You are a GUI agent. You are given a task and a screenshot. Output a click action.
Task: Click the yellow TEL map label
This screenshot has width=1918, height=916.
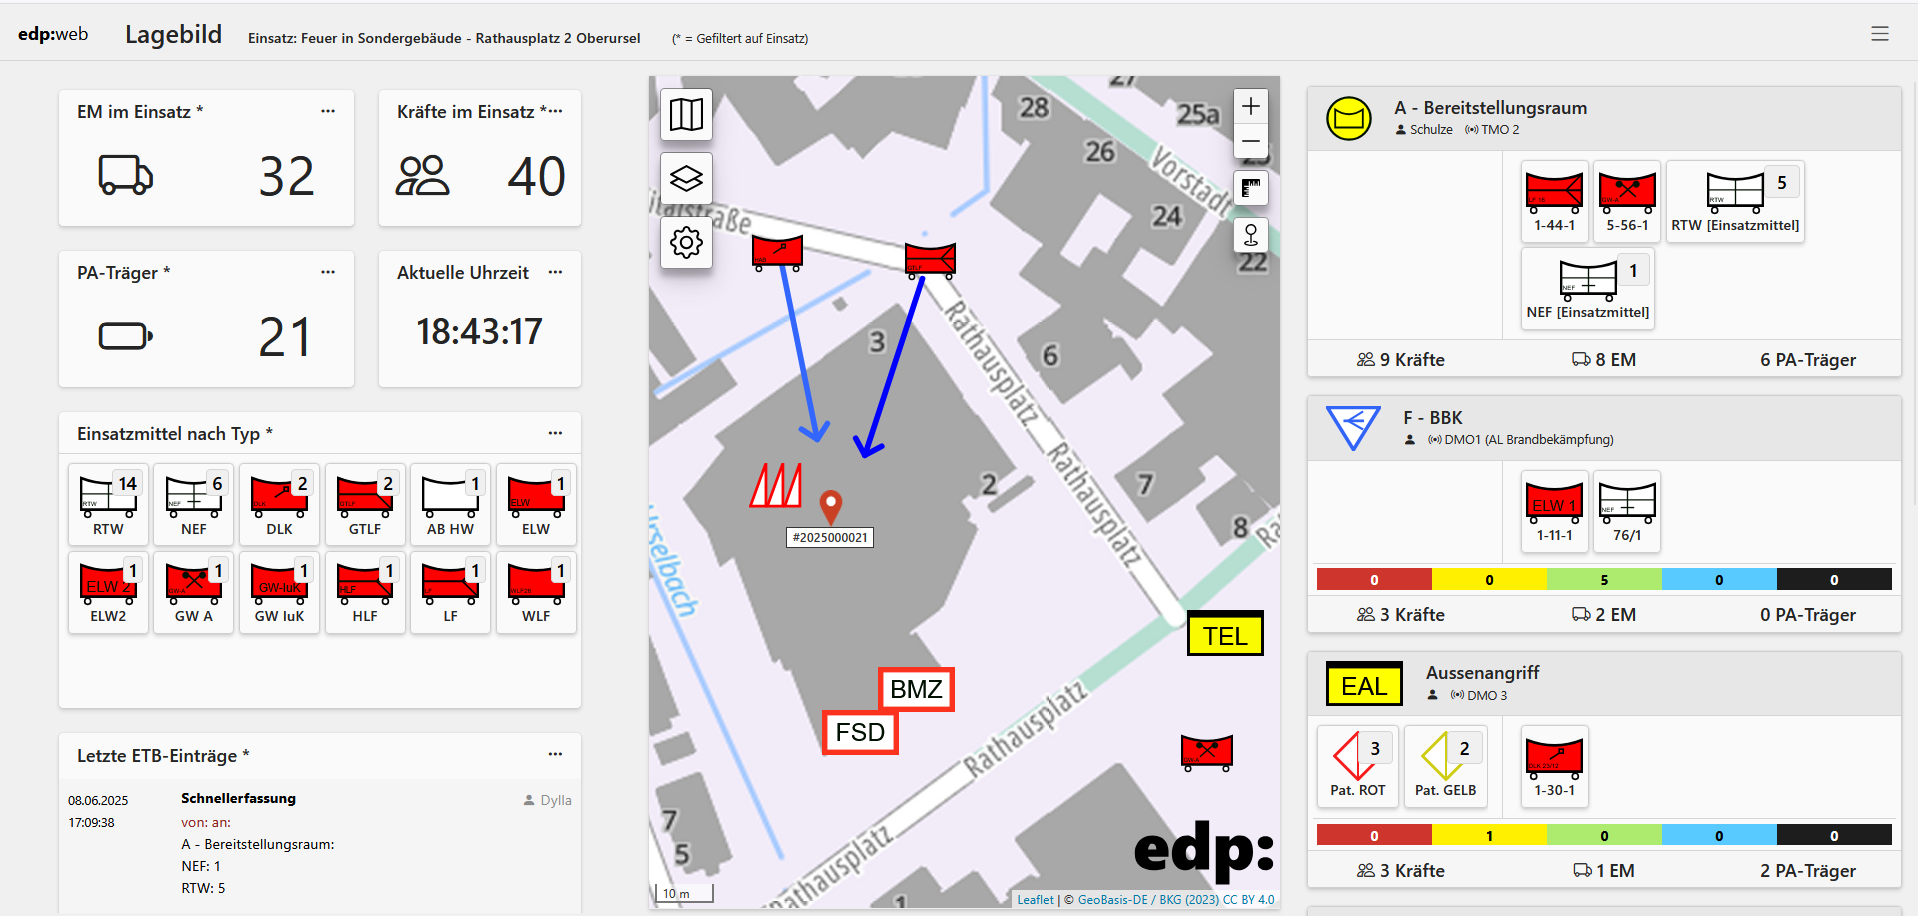coord(1225,635)
